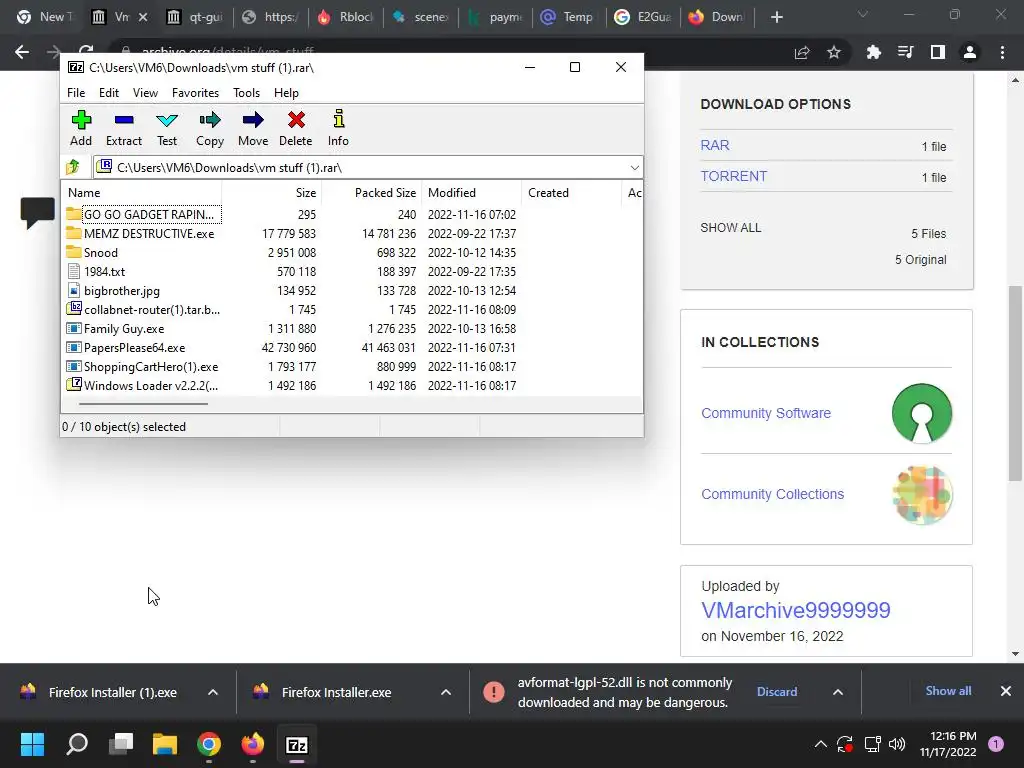
Task: Expand options for Firefox Installer (1).exe download
Action: (x=212, y=692)
